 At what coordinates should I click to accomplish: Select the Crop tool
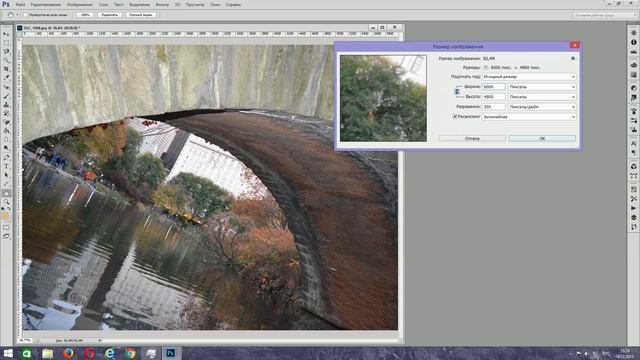click(x=6, y=69)
